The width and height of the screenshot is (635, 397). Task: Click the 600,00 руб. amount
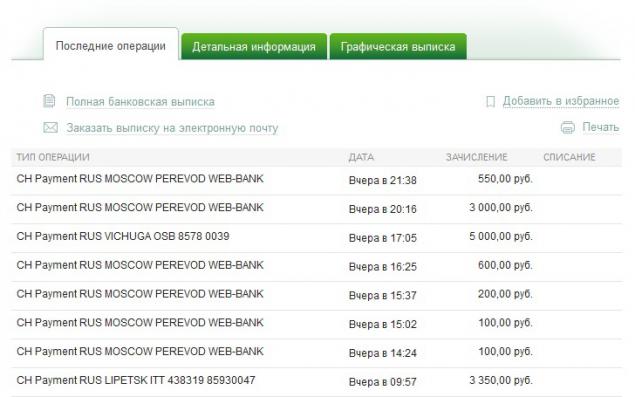click(x=505, y=265)
